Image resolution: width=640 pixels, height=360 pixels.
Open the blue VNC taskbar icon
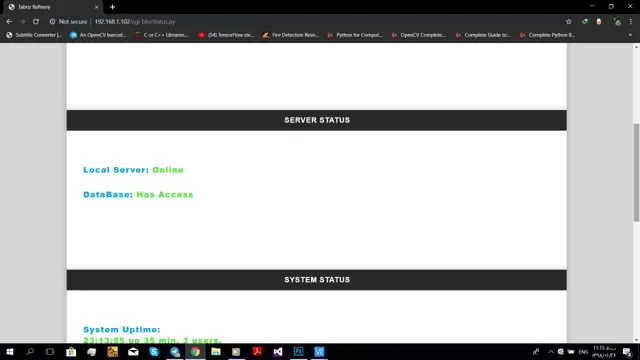[x=319, y=351]
